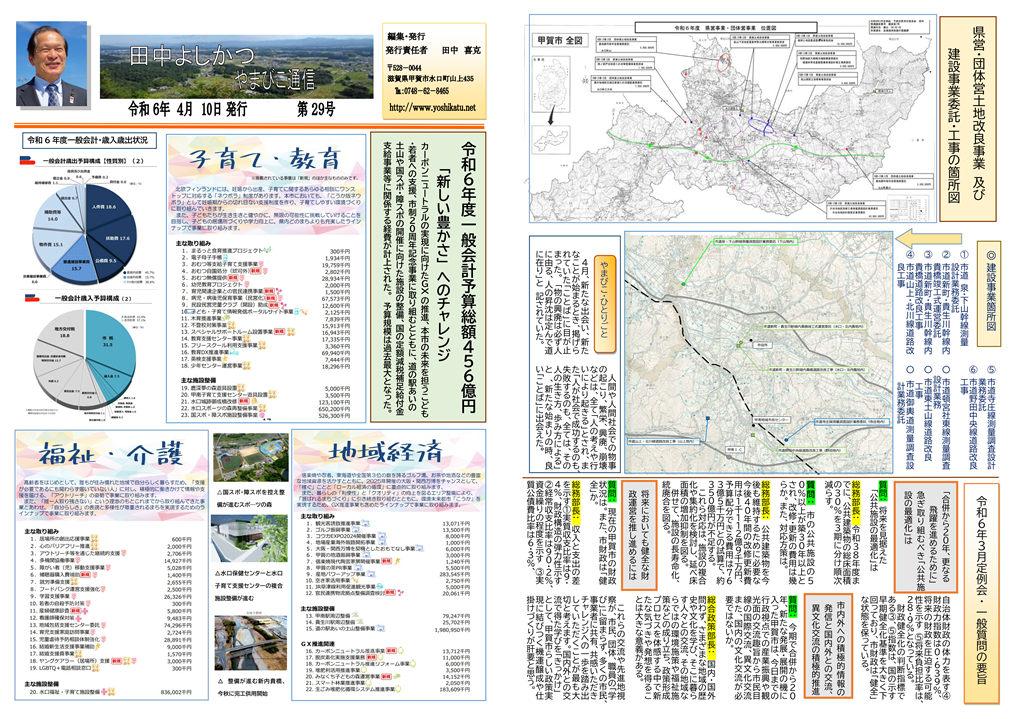Click the 福祉・介護 section heading
Image resolution: width=1016 pixels, height=719 pixels.
(112, 453)
